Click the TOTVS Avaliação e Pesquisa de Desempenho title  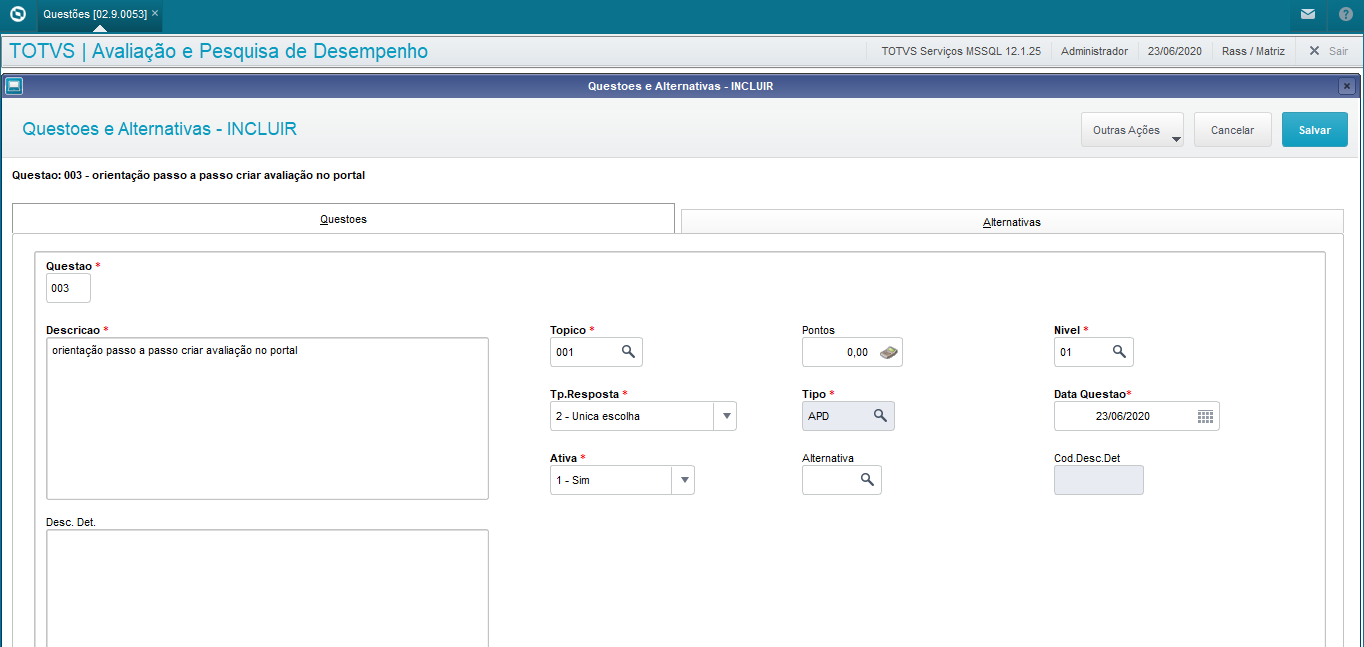(218, 51)
